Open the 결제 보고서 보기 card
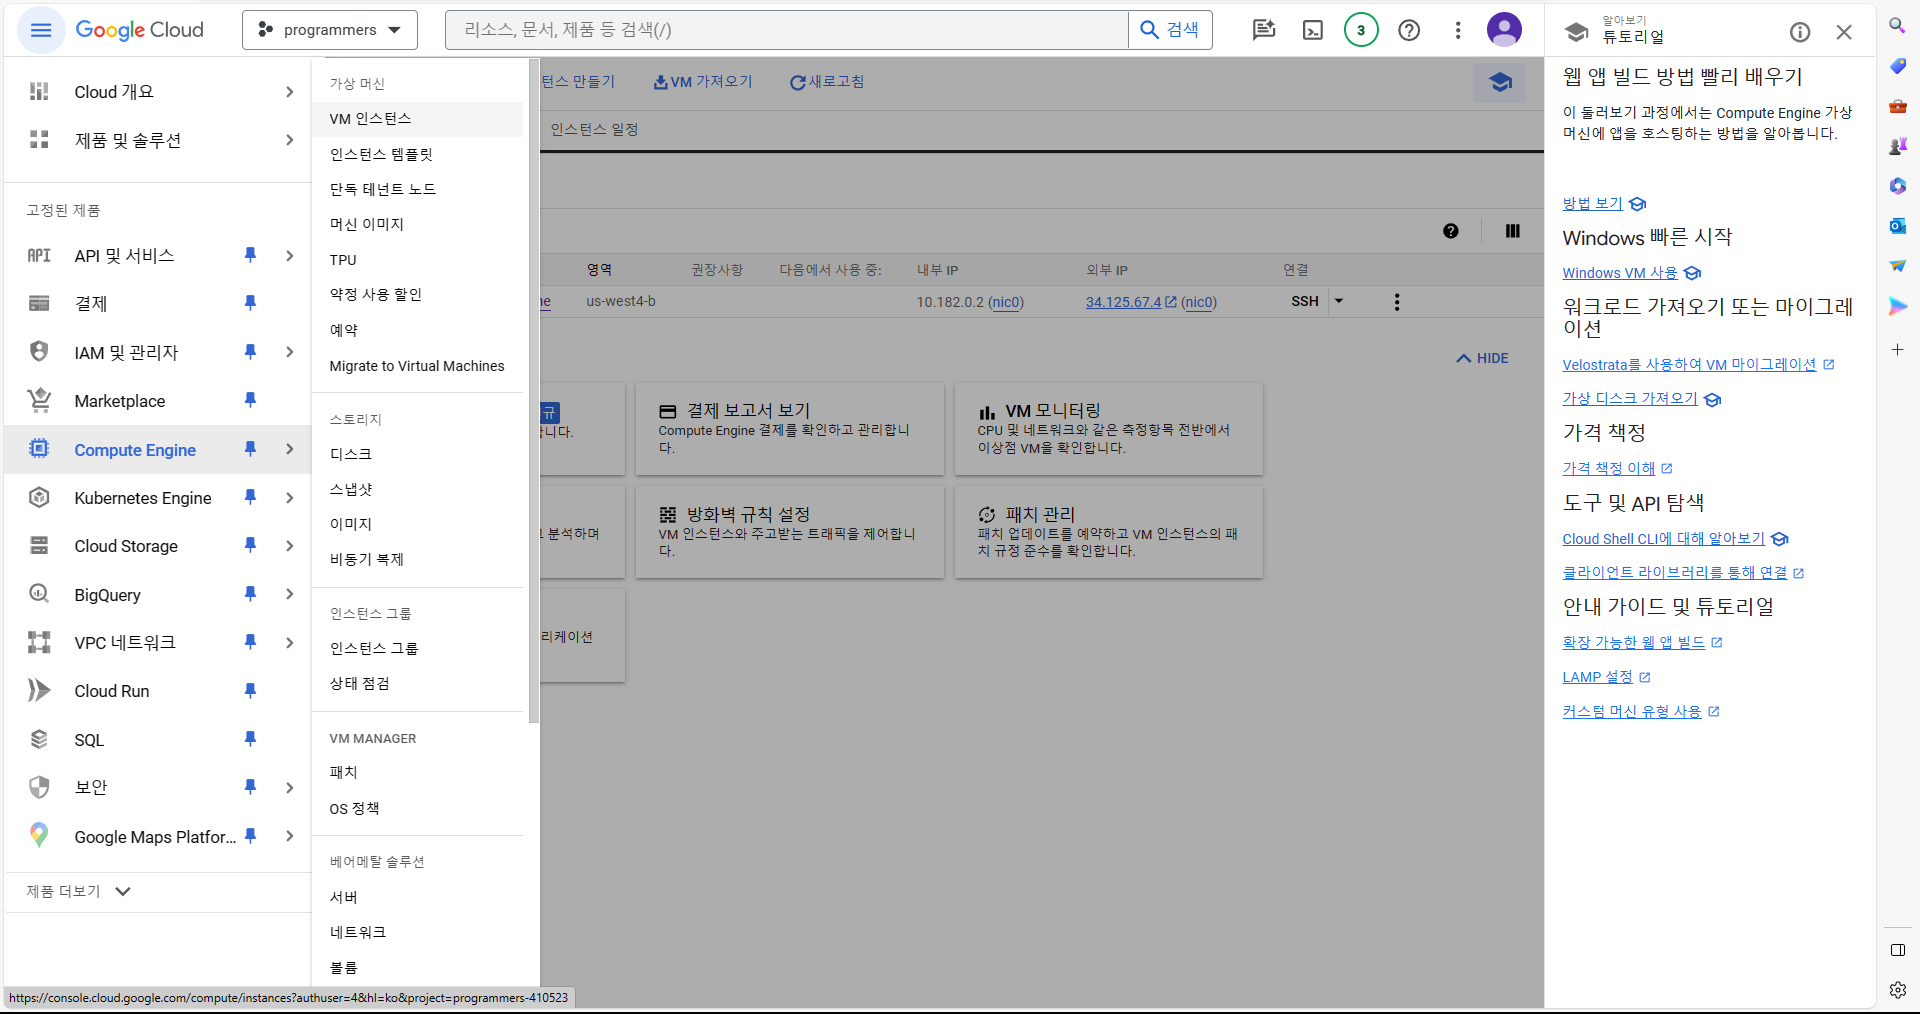1920x1014 pixels. point(790,429)
